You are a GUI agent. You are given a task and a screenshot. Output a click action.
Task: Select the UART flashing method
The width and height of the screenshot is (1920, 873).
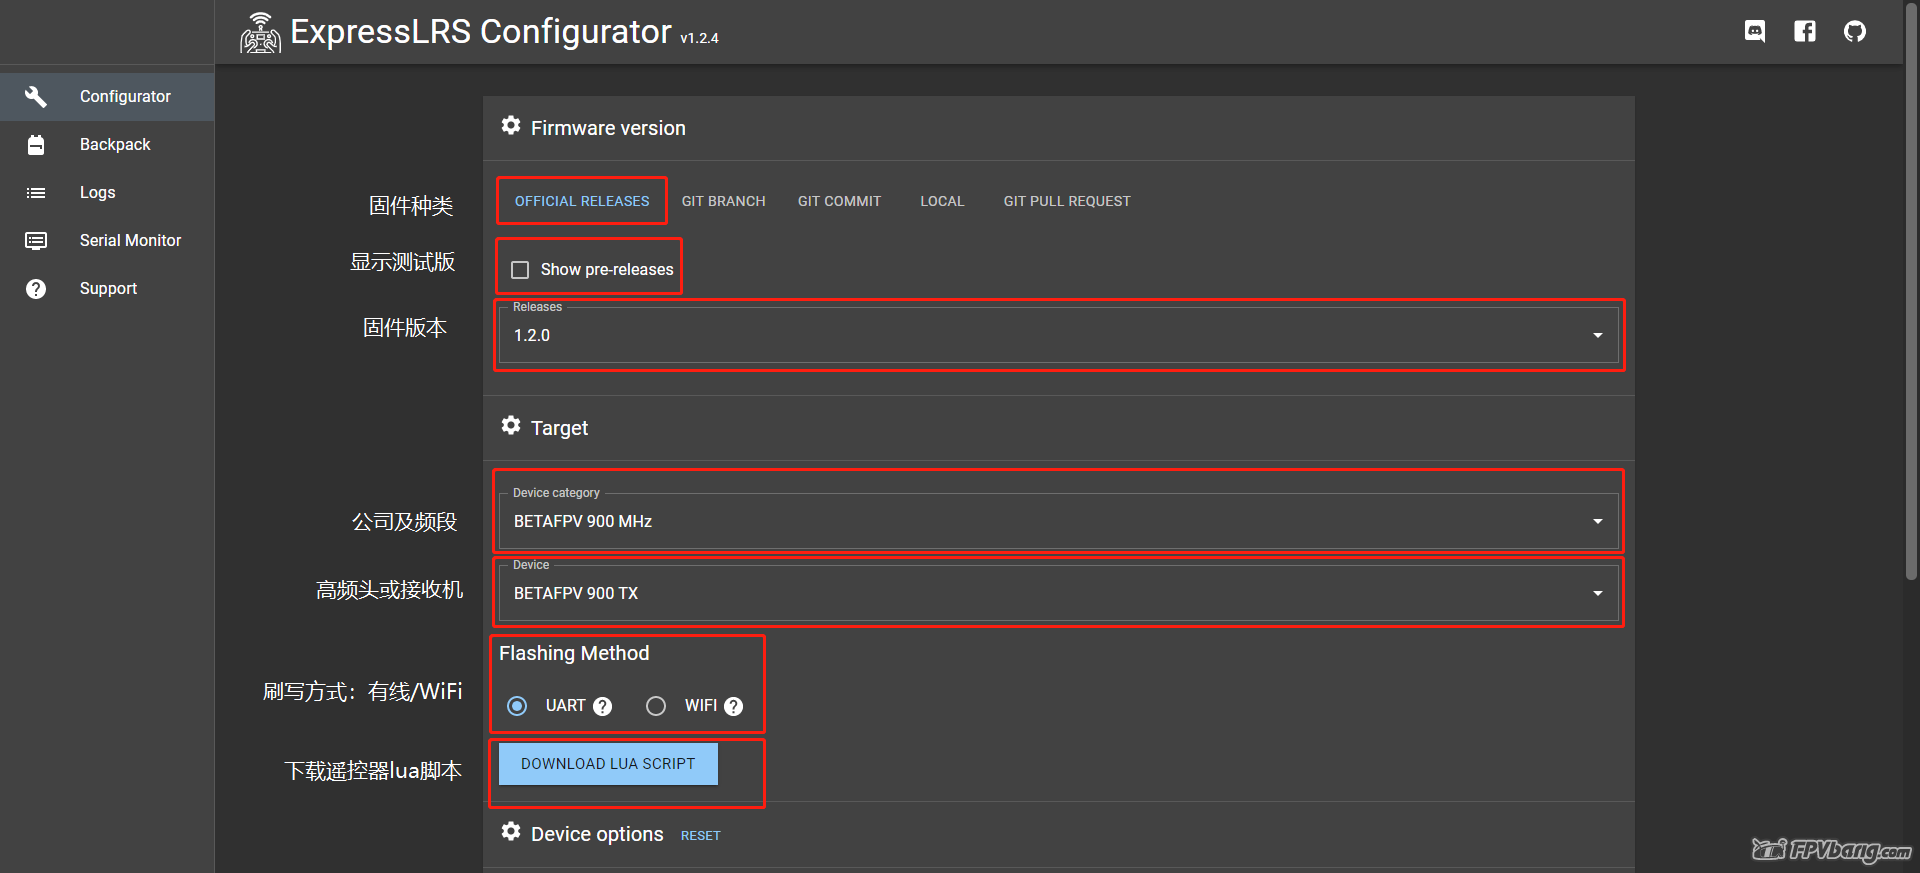click(517, 706)
